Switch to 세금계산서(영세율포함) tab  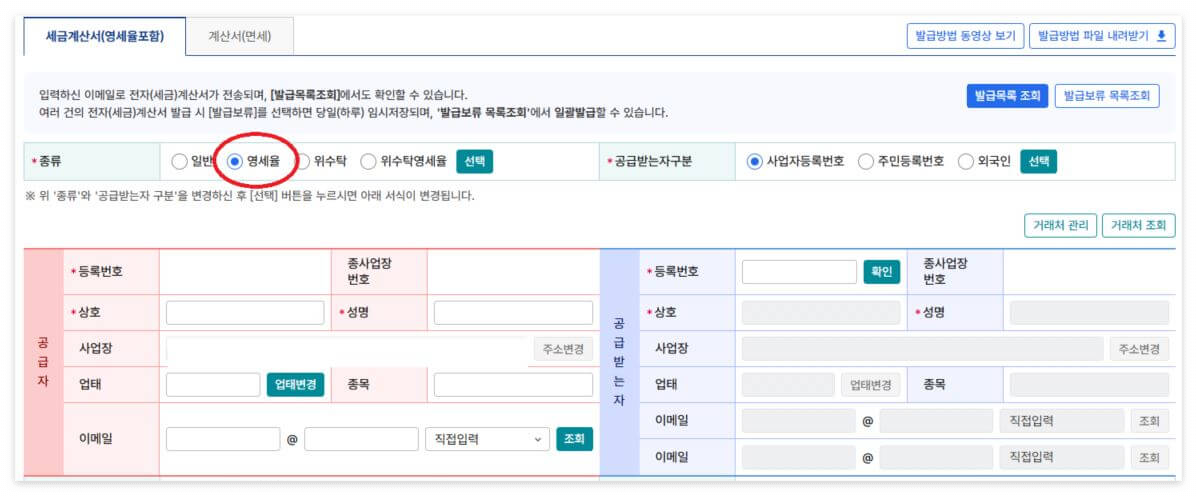tap(105, 36)
